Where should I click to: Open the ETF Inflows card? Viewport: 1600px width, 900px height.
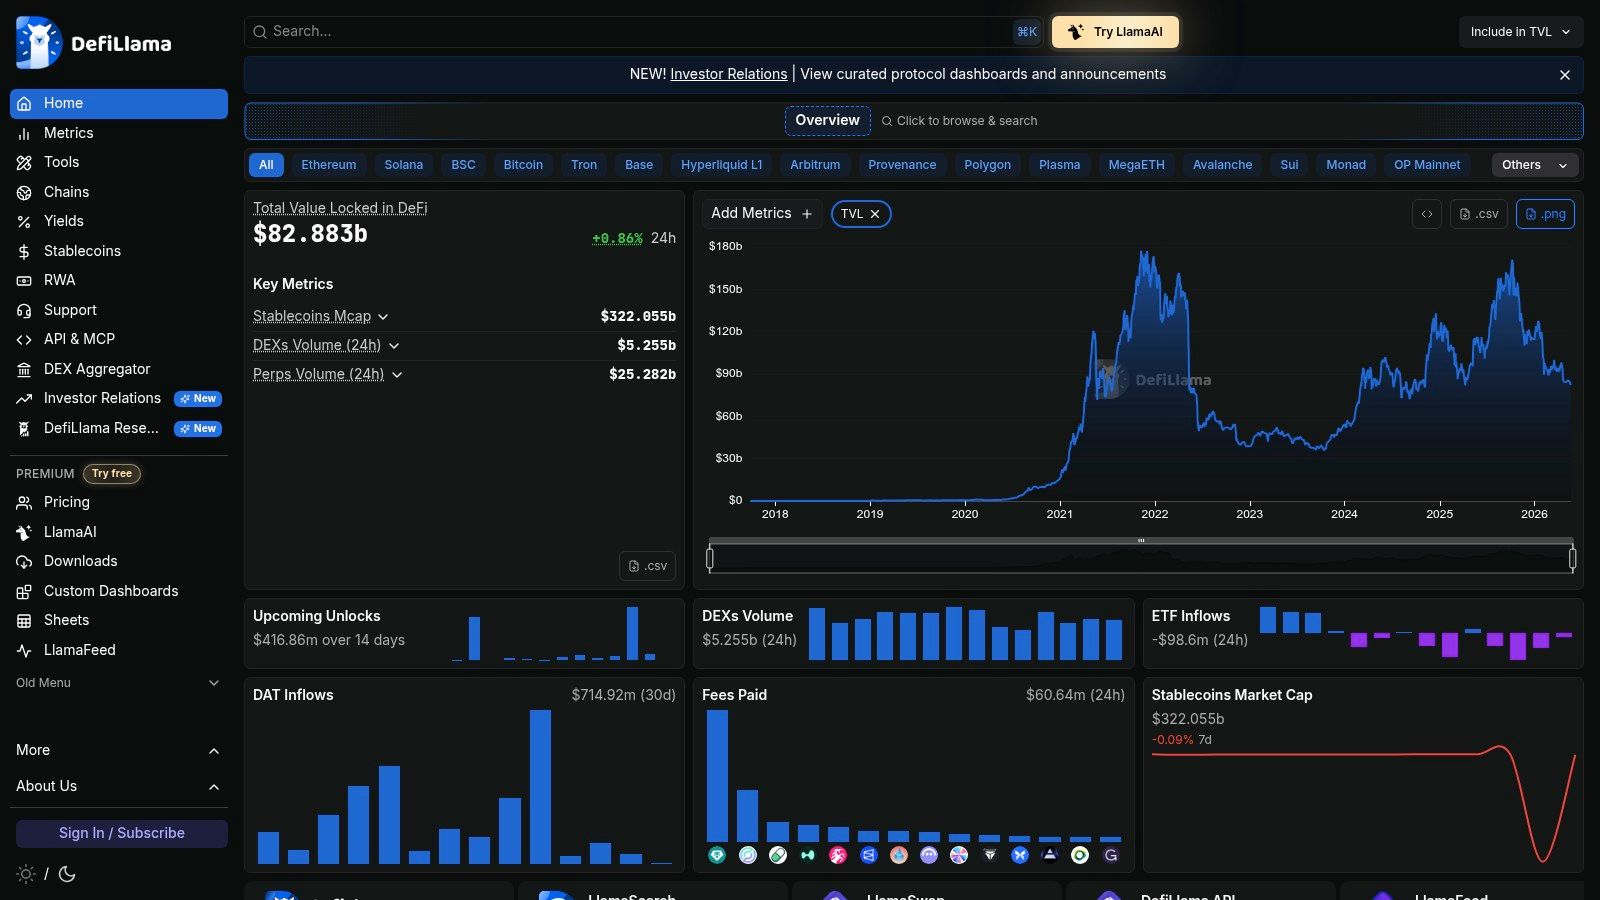(1363, 633)
